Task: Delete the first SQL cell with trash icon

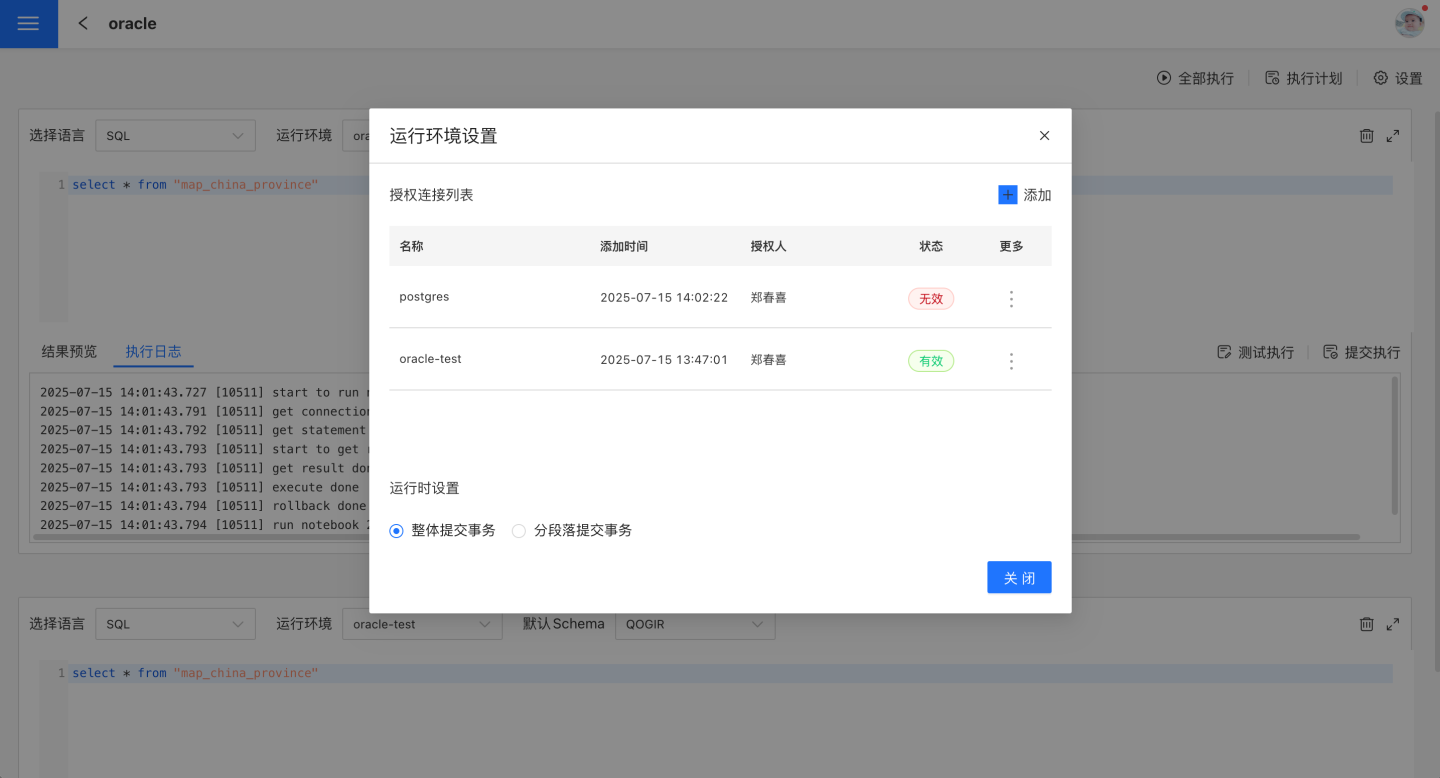Action: click(1366, 136)
